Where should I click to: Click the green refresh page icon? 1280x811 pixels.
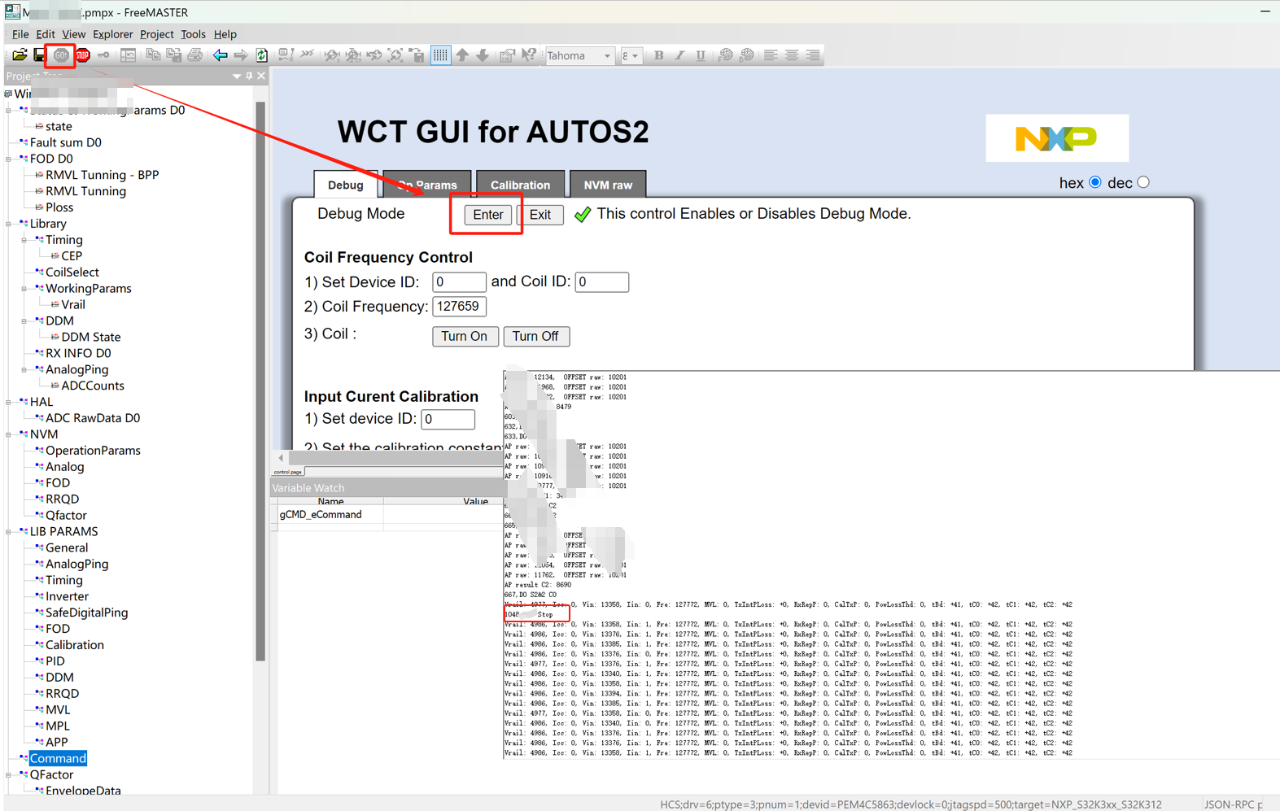(261, 56)
